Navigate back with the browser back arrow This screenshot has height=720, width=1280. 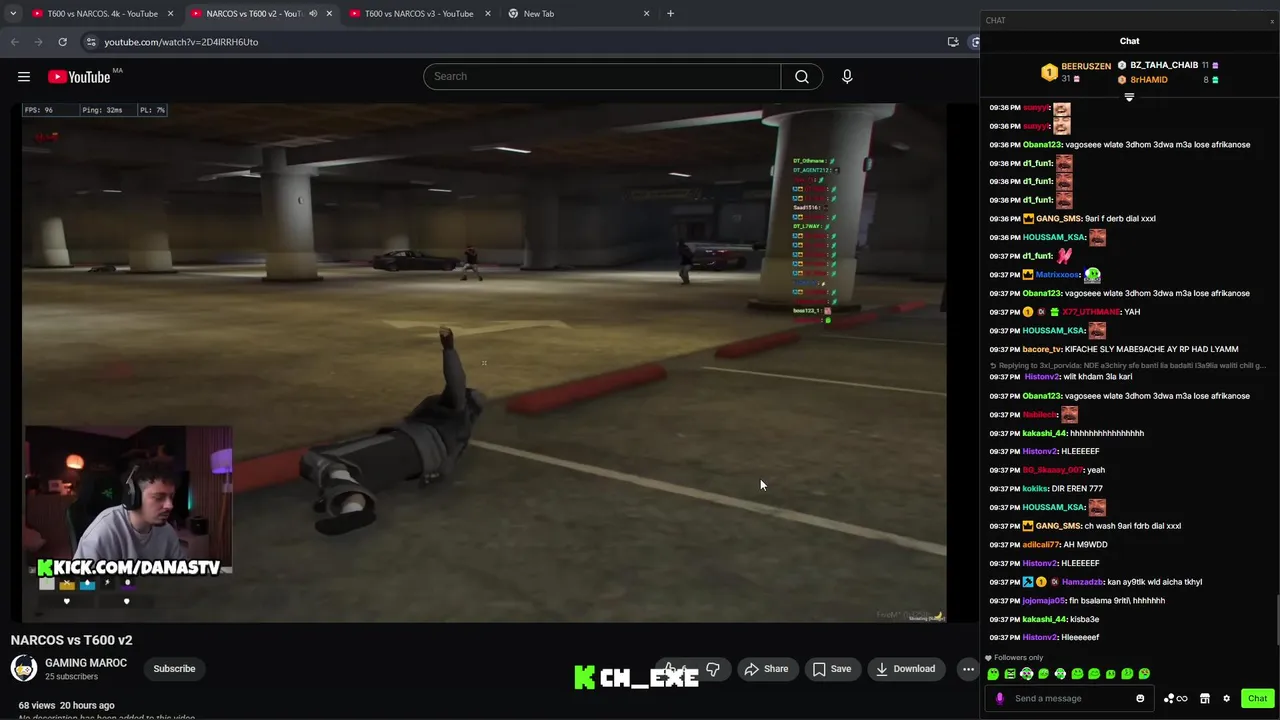14,42
